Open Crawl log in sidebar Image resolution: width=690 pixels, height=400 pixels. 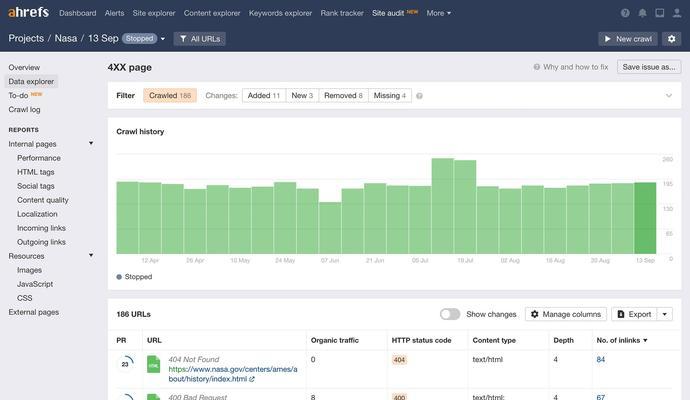click(24, 110)
